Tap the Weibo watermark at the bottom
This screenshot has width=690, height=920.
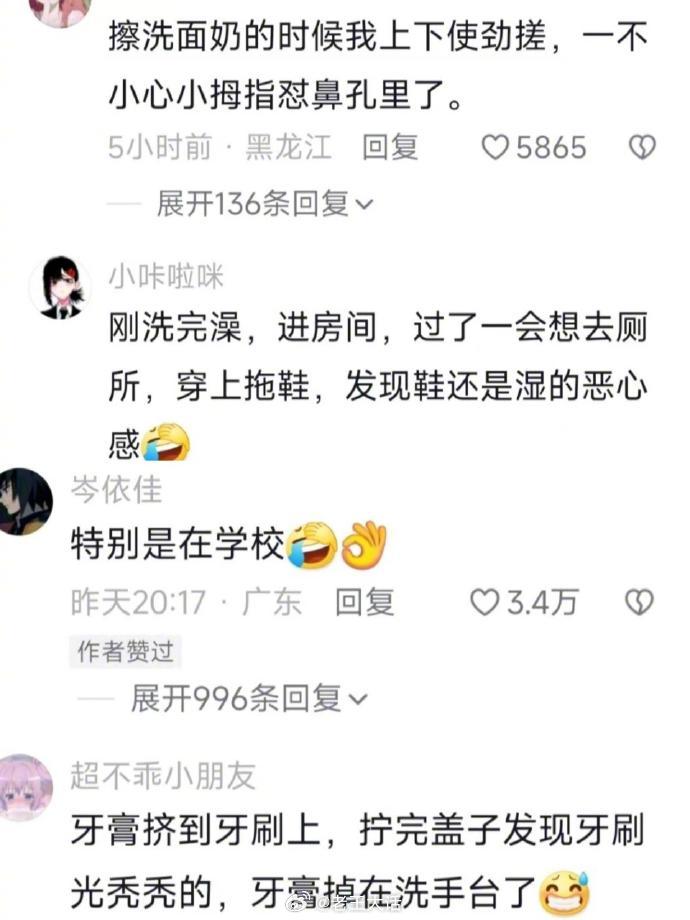(x=345, y=904)
